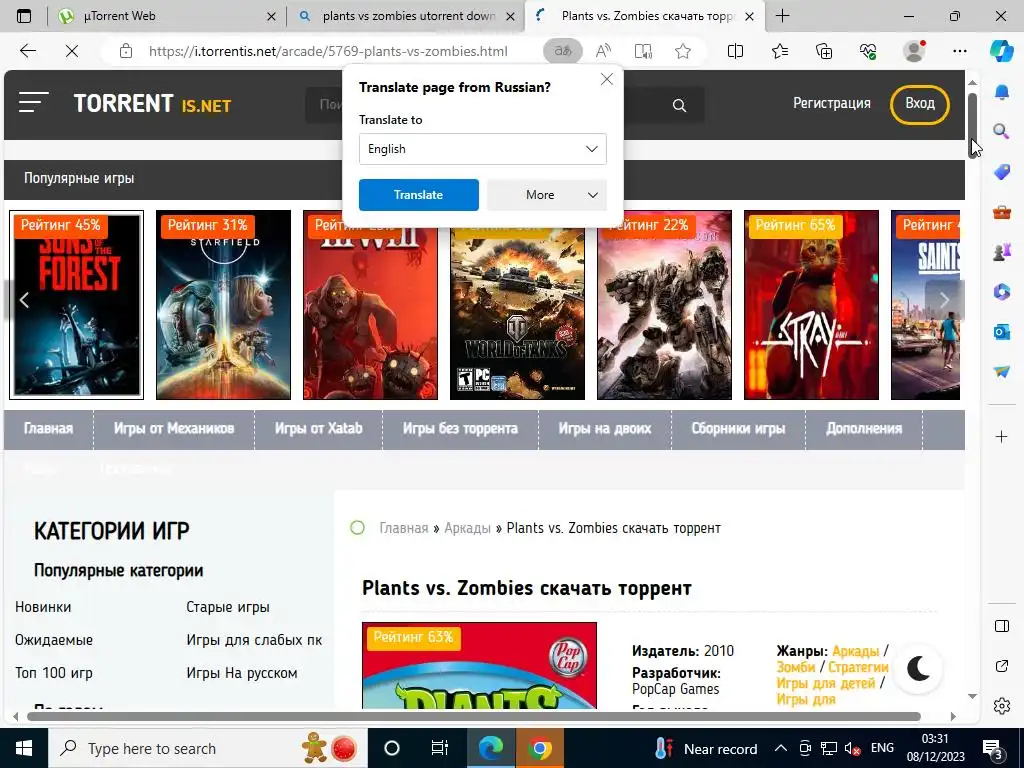Screen dimensions: 1024x768
Task: Open the sidebar Outlook icon
Action: [1002, 332]
